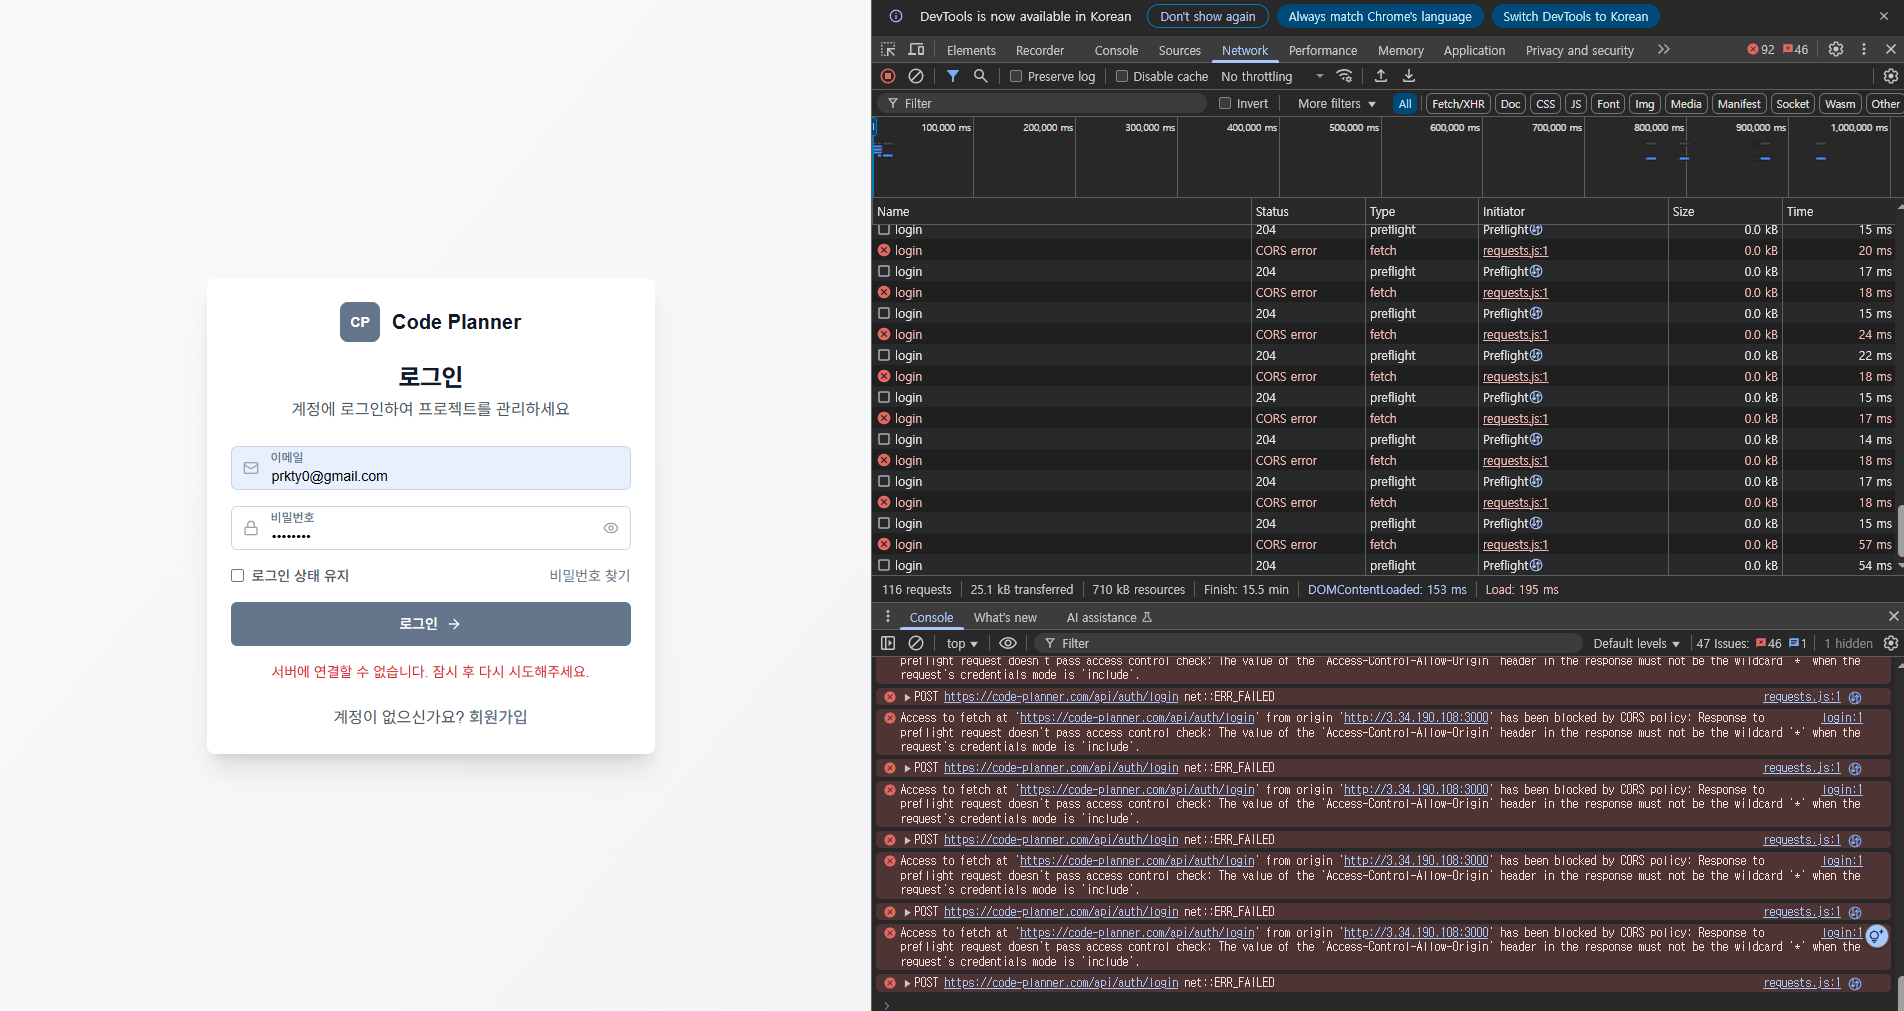Open console settings gear
This screenshot has height=1011, width=1904.
pyautogui.click(x=1890, y=643)
